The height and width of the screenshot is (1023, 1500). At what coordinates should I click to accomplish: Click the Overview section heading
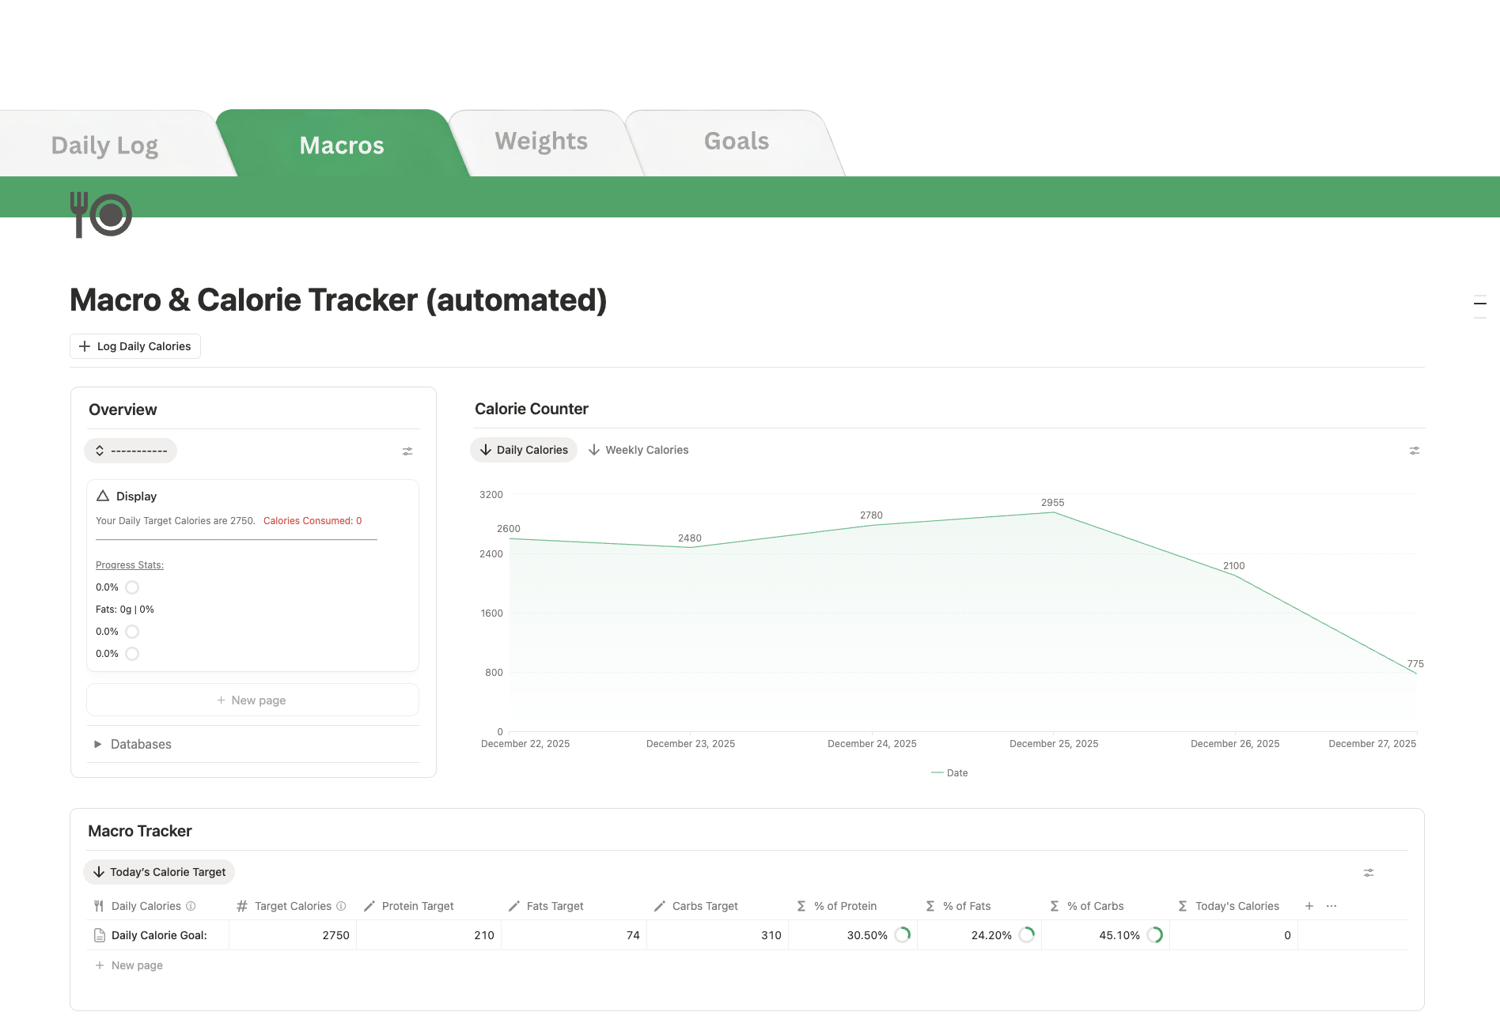(x=123, y=410)
